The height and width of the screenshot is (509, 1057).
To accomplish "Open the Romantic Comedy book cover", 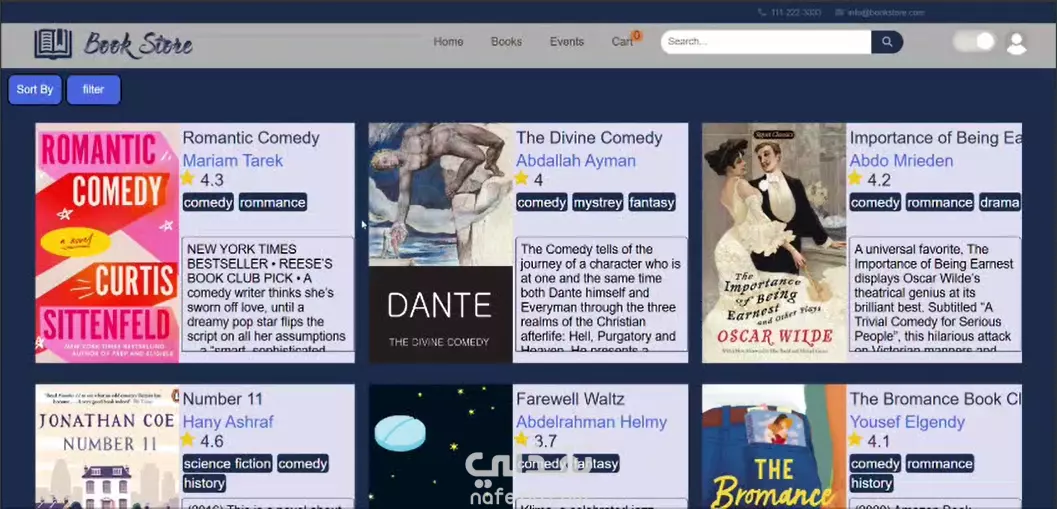I will tap(107, 243).
